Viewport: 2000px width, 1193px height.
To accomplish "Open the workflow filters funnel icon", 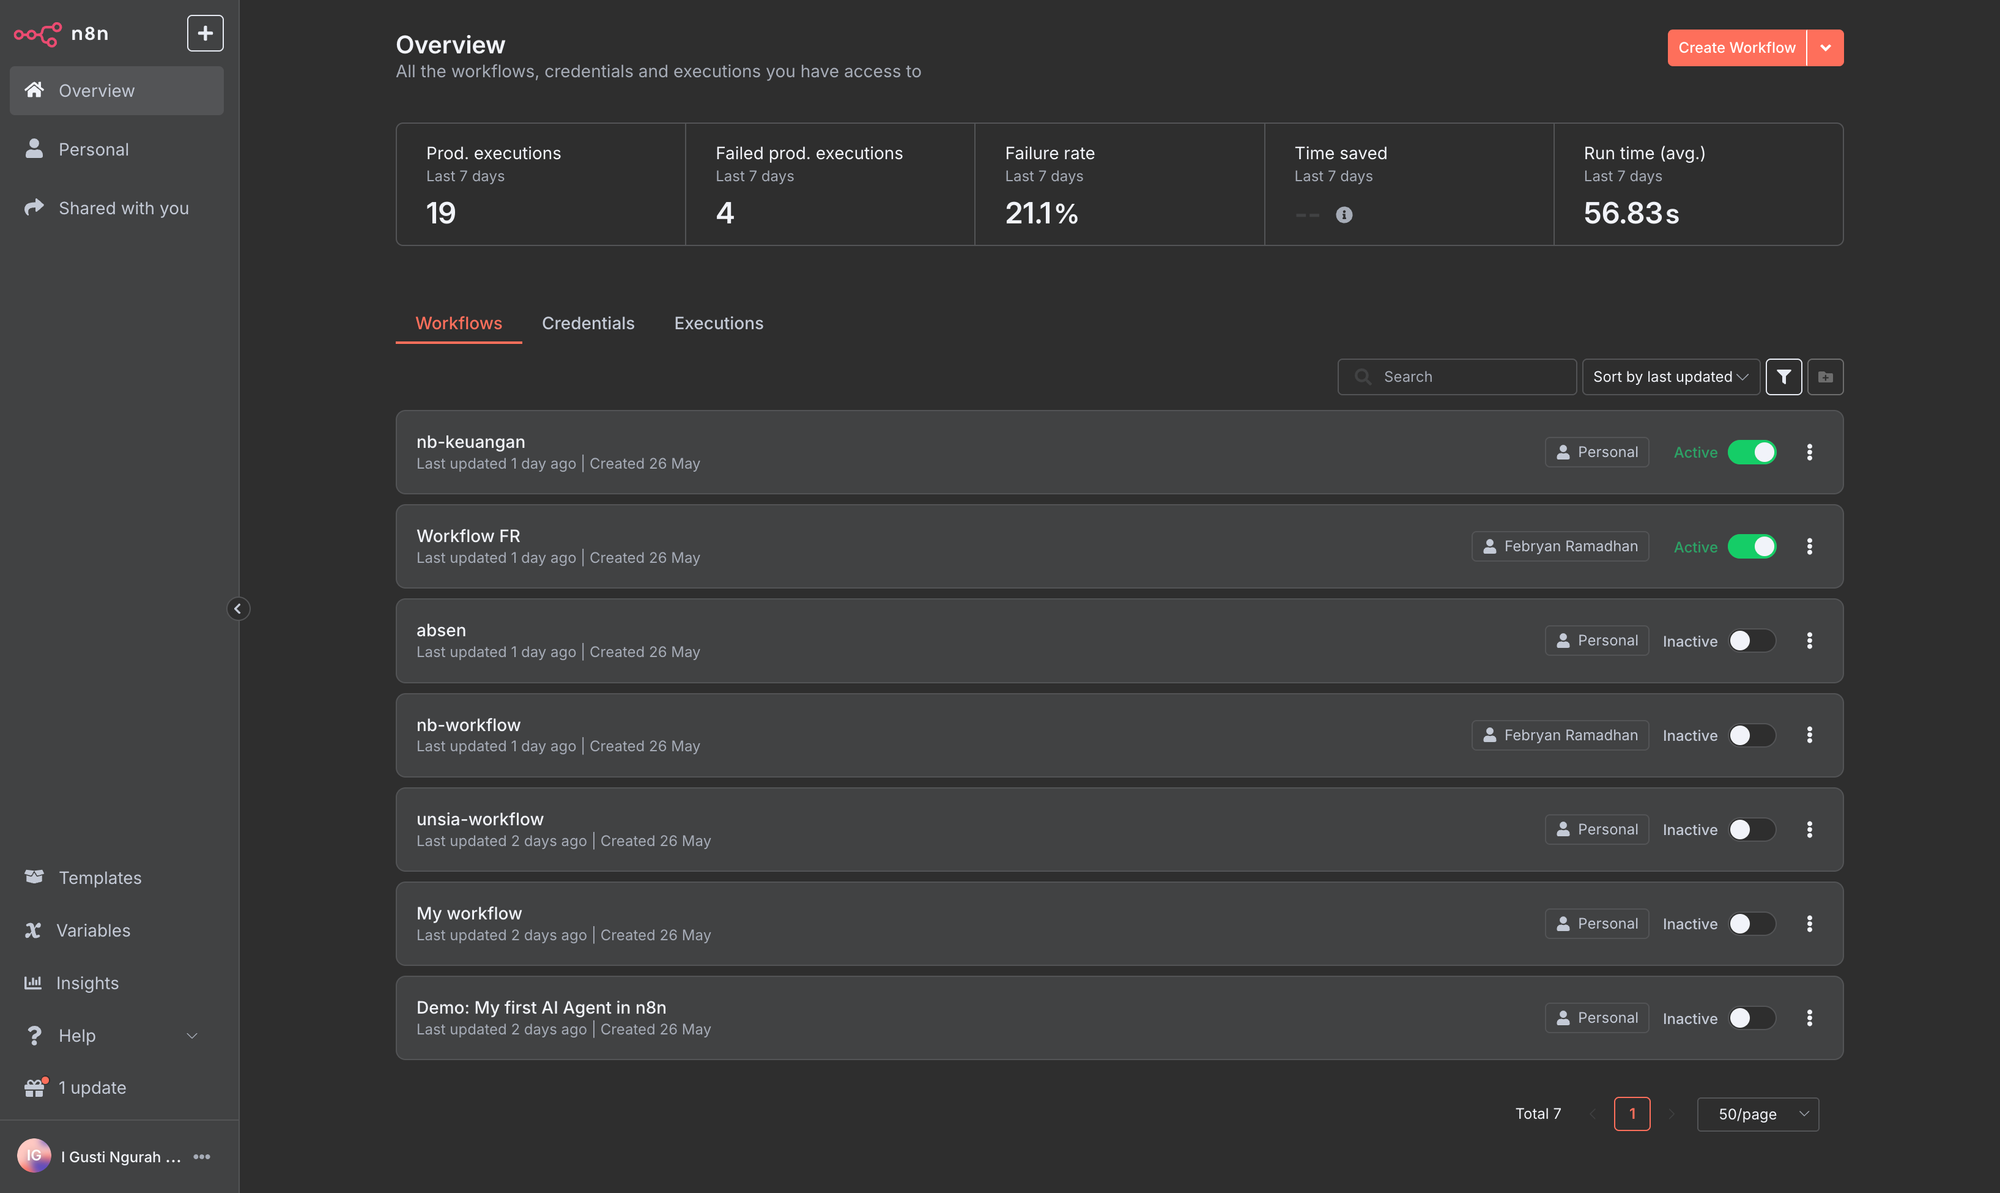I will pyautogui.click(x=1783, y=377).
